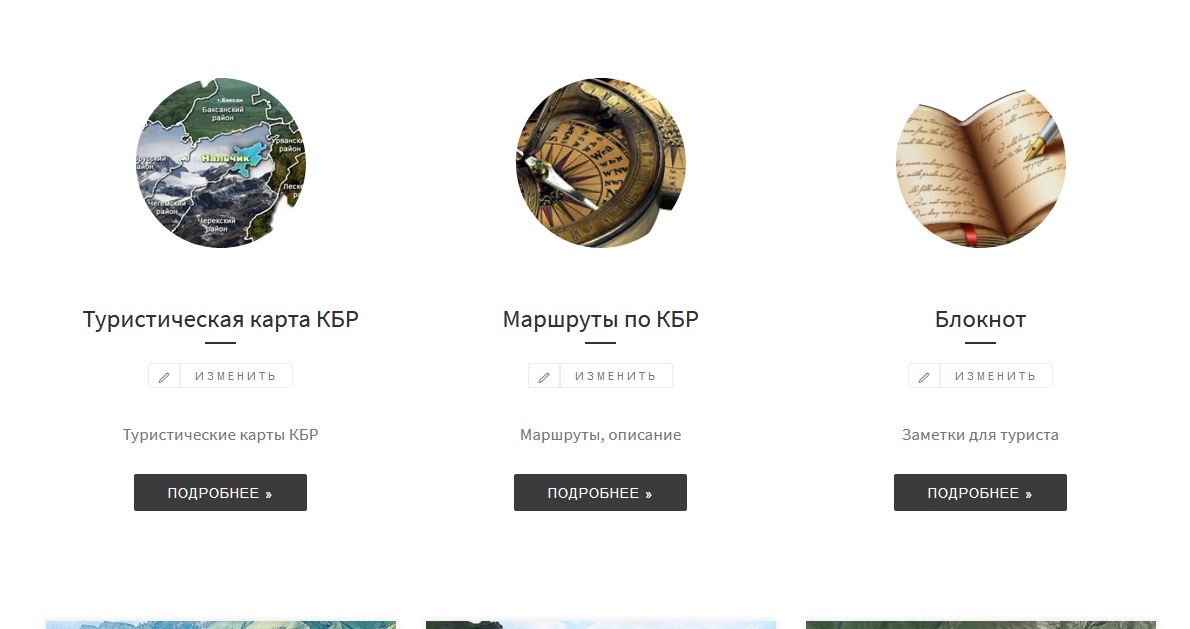Click ПОДРОБНЕЕ below Заметки для туриста
The height and width of the screenshot is (629, 1190).
980,492
